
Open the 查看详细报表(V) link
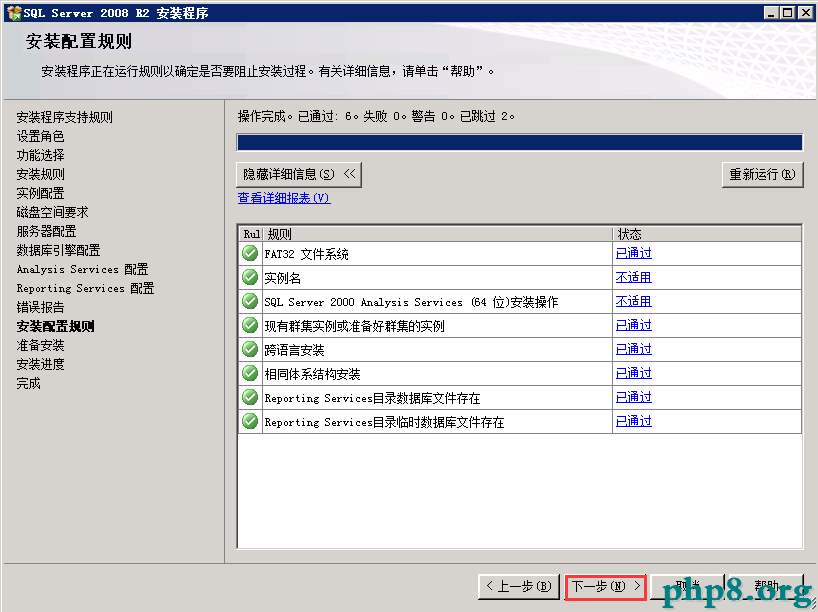click(284, 198)
